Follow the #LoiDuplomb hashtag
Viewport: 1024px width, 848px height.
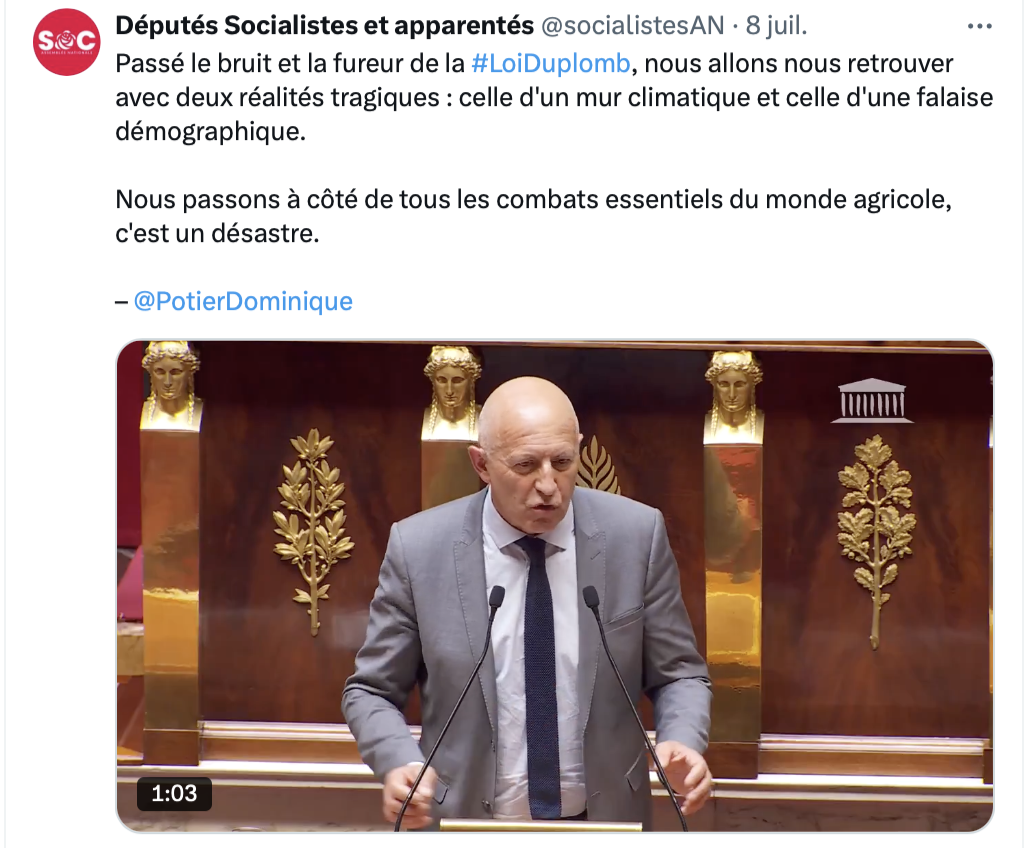(x=551, y=63)
